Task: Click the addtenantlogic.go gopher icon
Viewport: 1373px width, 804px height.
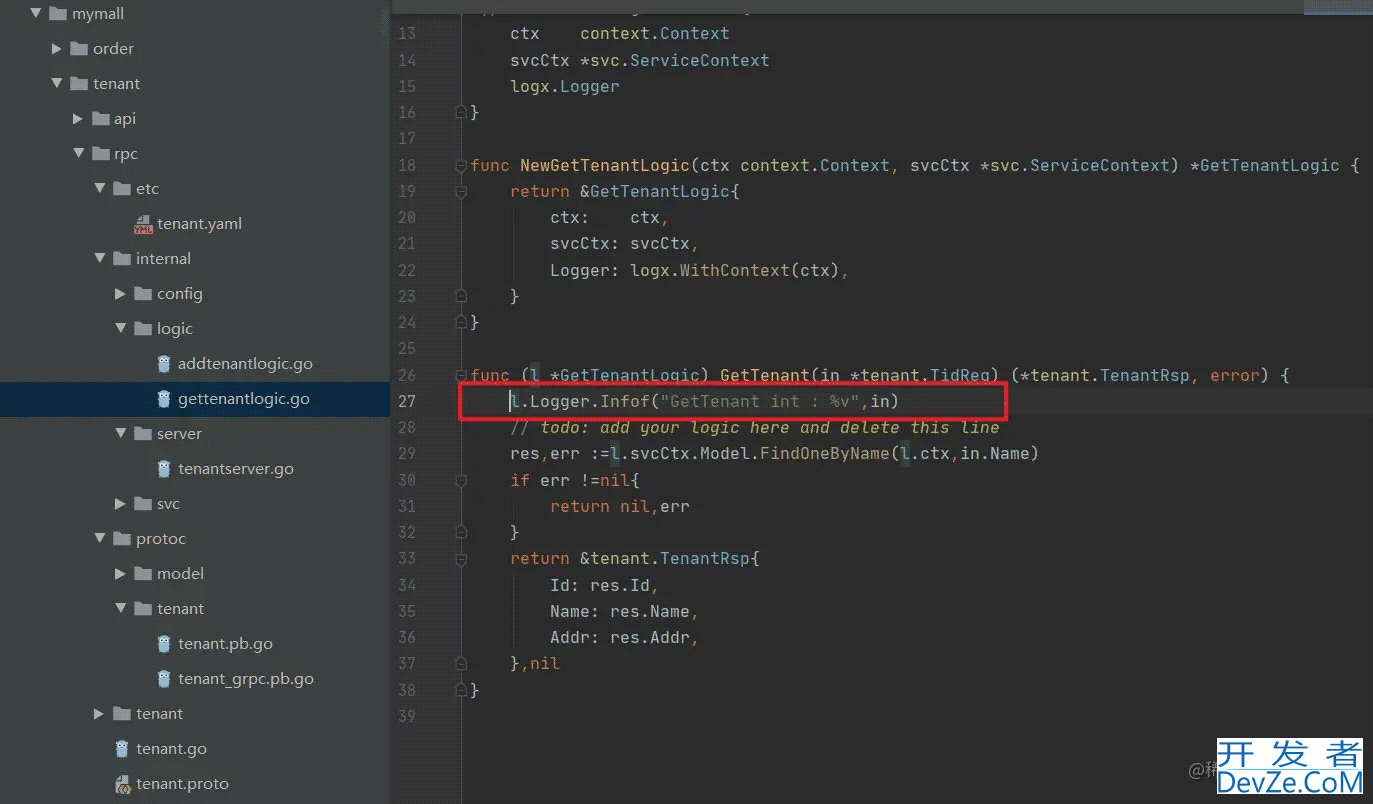Action: 164,364
